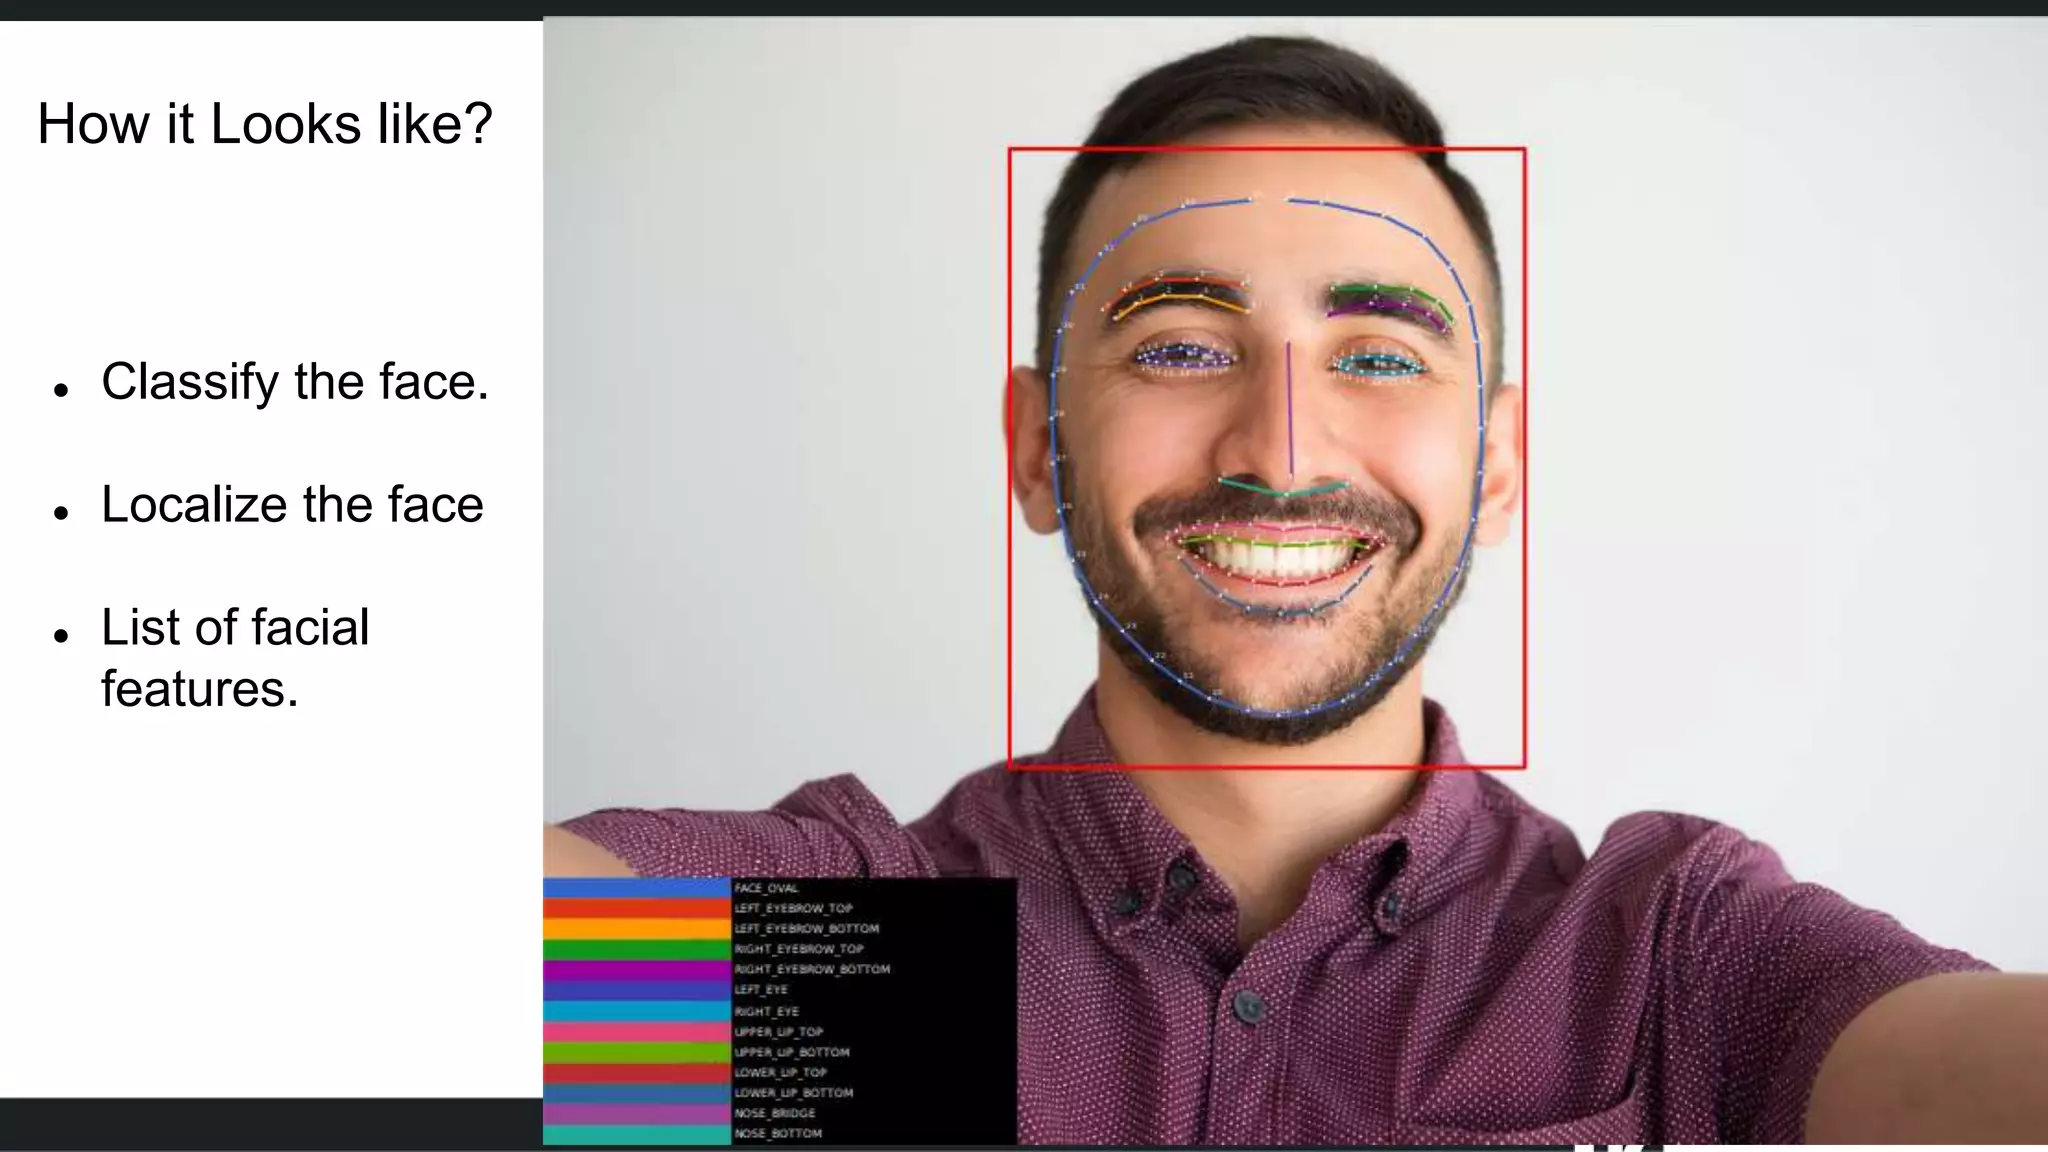Select the 'UPPER_LIP_BOTTOM' legend label
2048x1152 pixels.
click(x=791, y=1052)
